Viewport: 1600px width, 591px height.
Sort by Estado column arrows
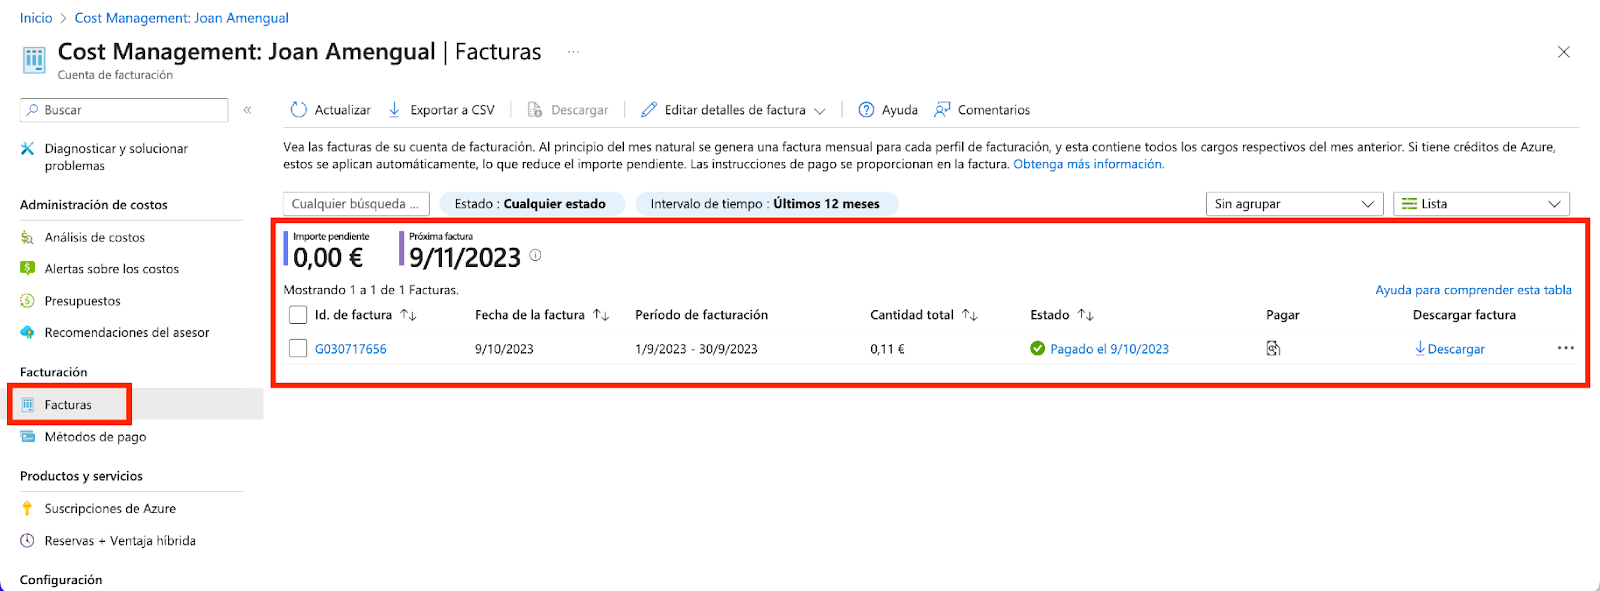(1086, 315)
